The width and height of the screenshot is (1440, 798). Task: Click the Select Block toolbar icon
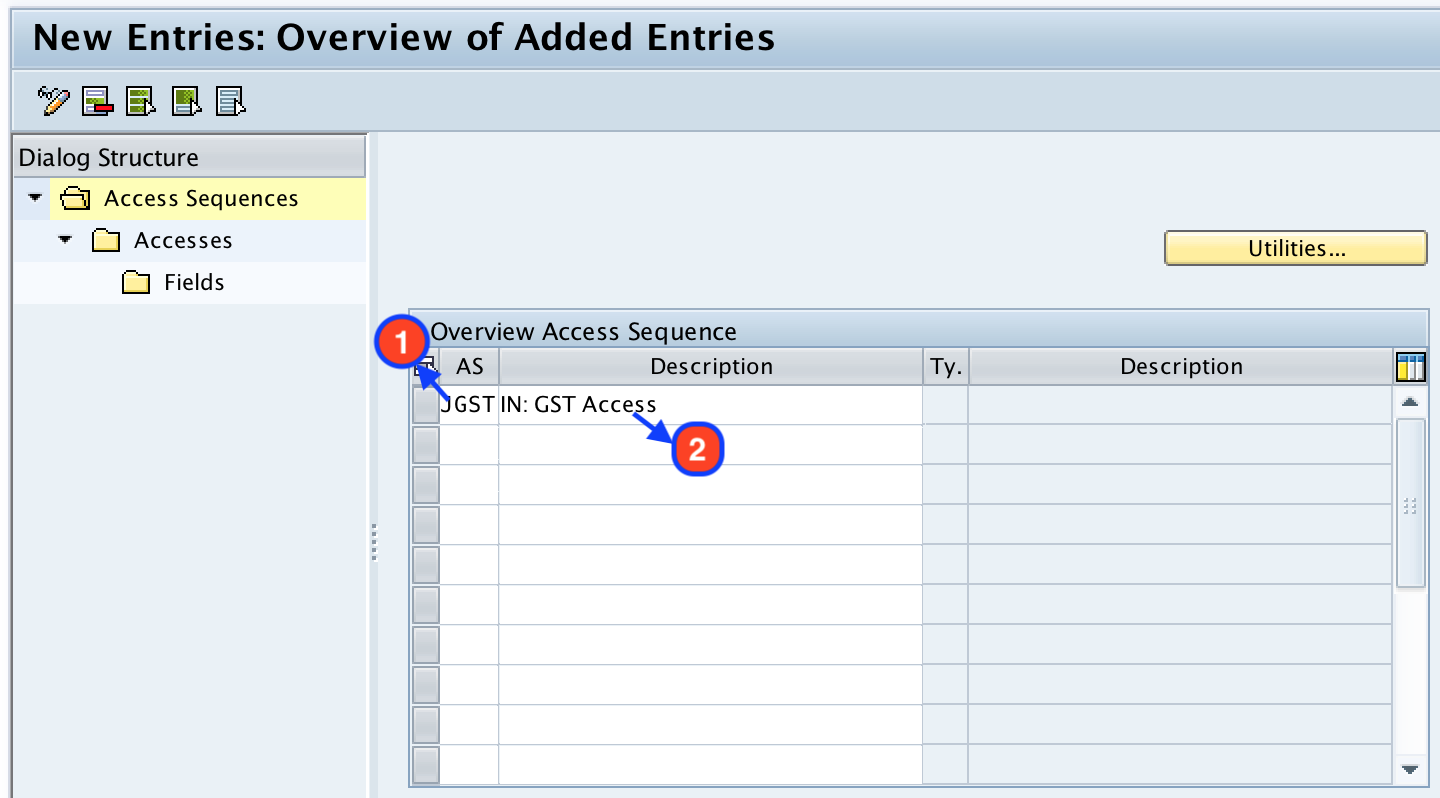pos(187,101)
